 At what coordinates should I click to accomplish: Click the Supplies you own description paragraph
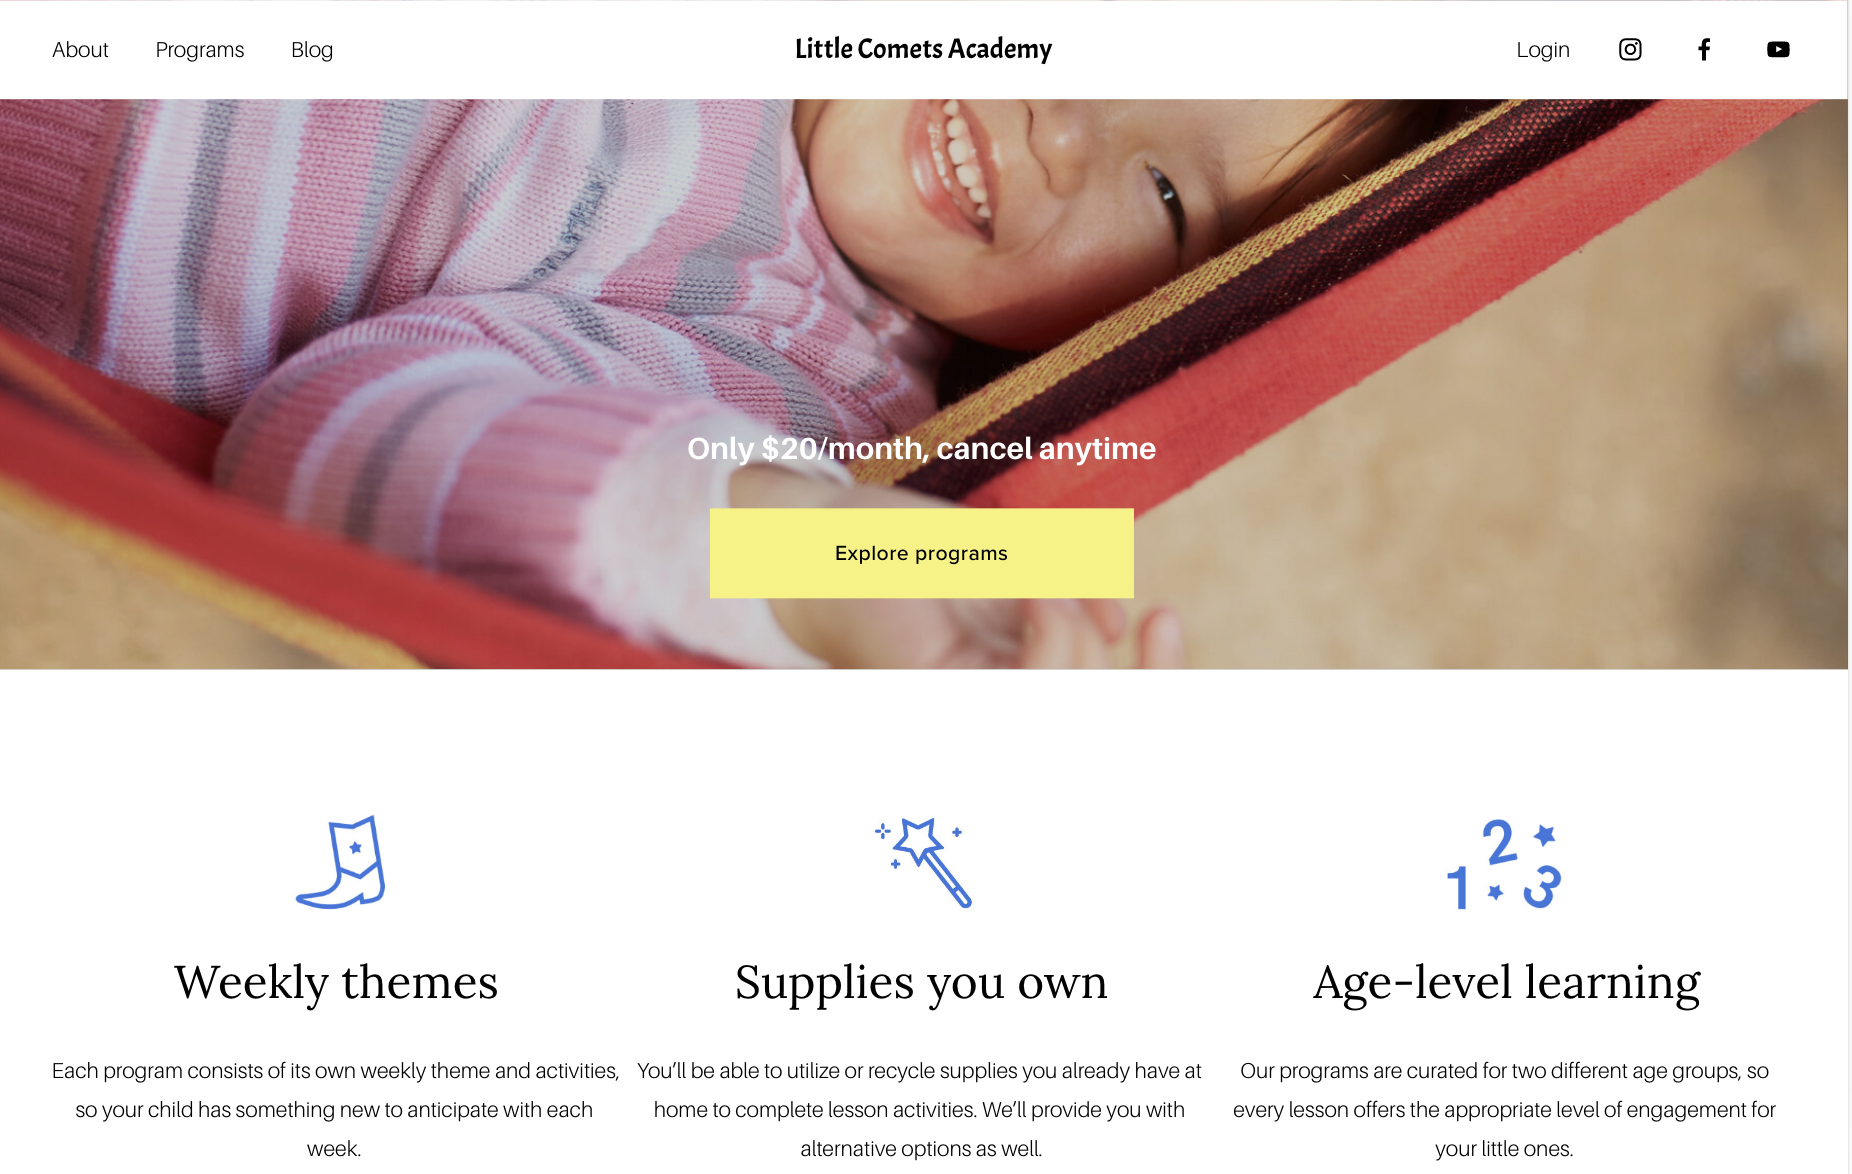[x=920, y=1109]
